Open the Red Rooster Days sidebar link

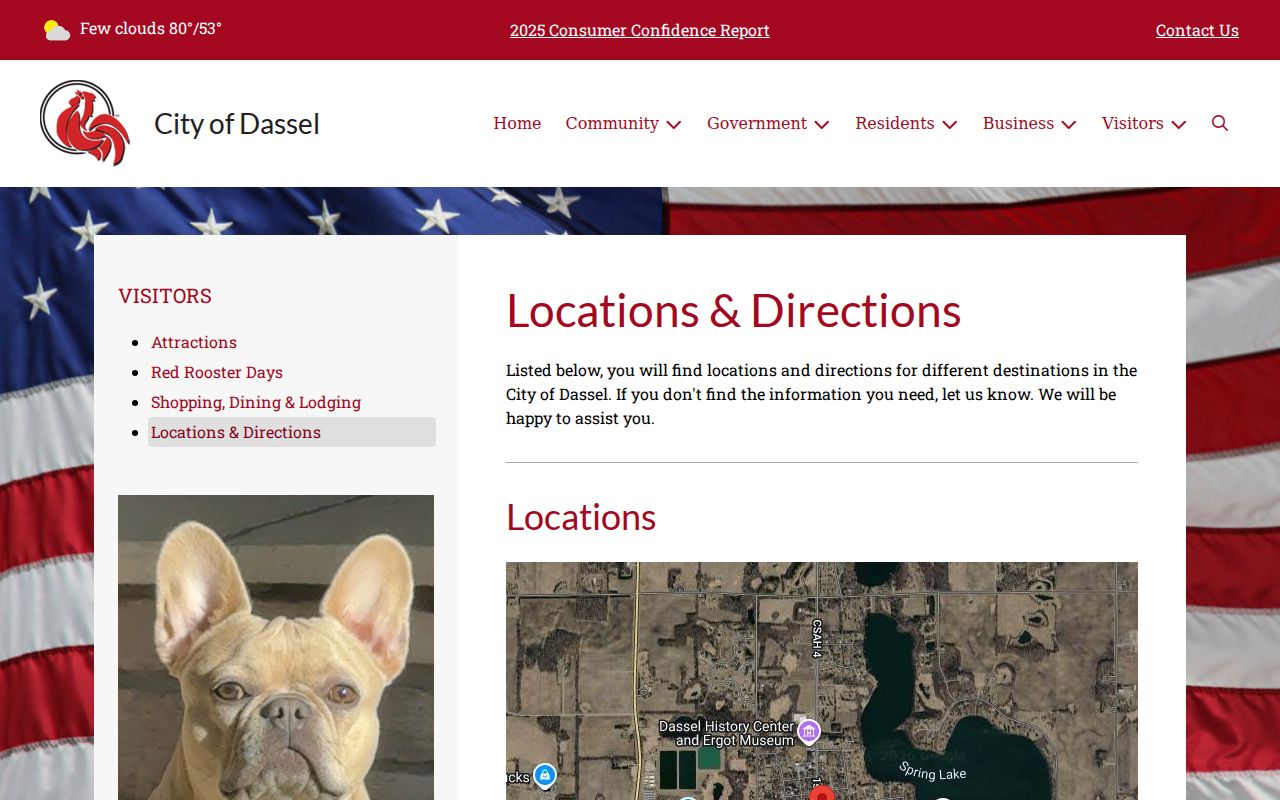(x=217, y=372)
